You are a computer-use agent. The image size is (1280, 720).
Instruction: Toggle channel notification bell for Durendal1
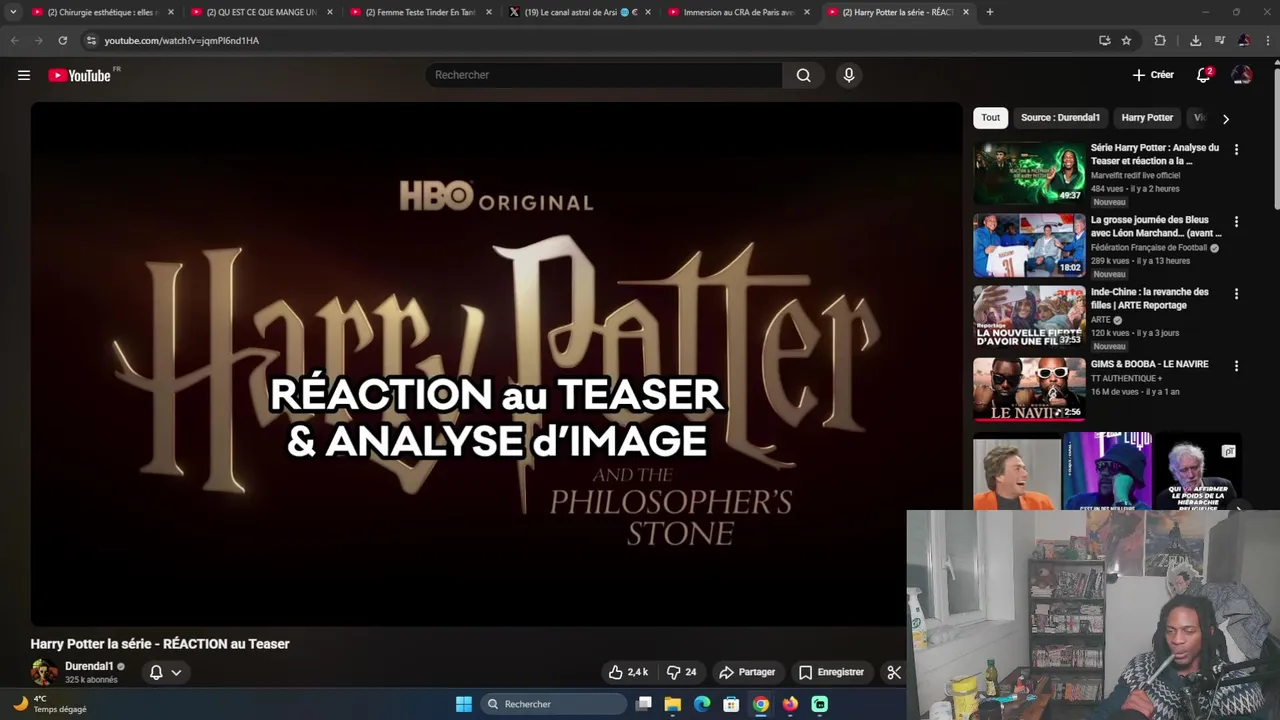[x=156, y=672]
